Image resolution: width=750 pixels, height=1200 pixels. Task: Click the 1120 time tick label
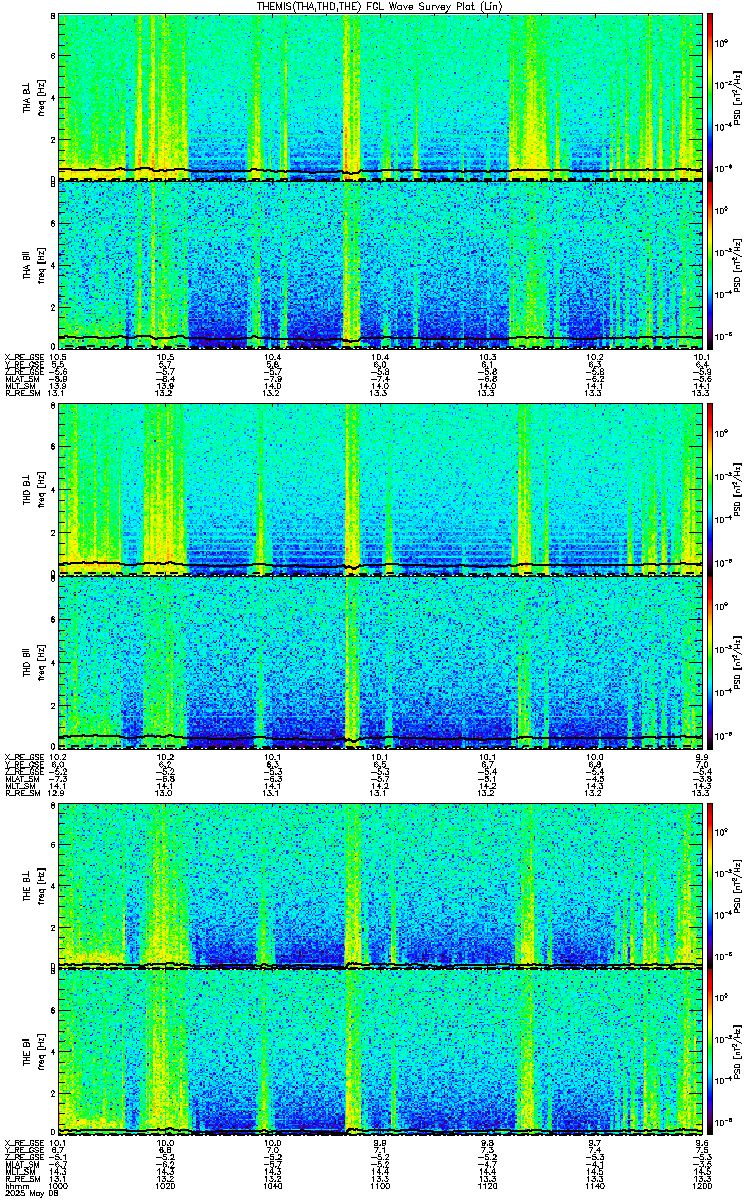coord(487,1186)
